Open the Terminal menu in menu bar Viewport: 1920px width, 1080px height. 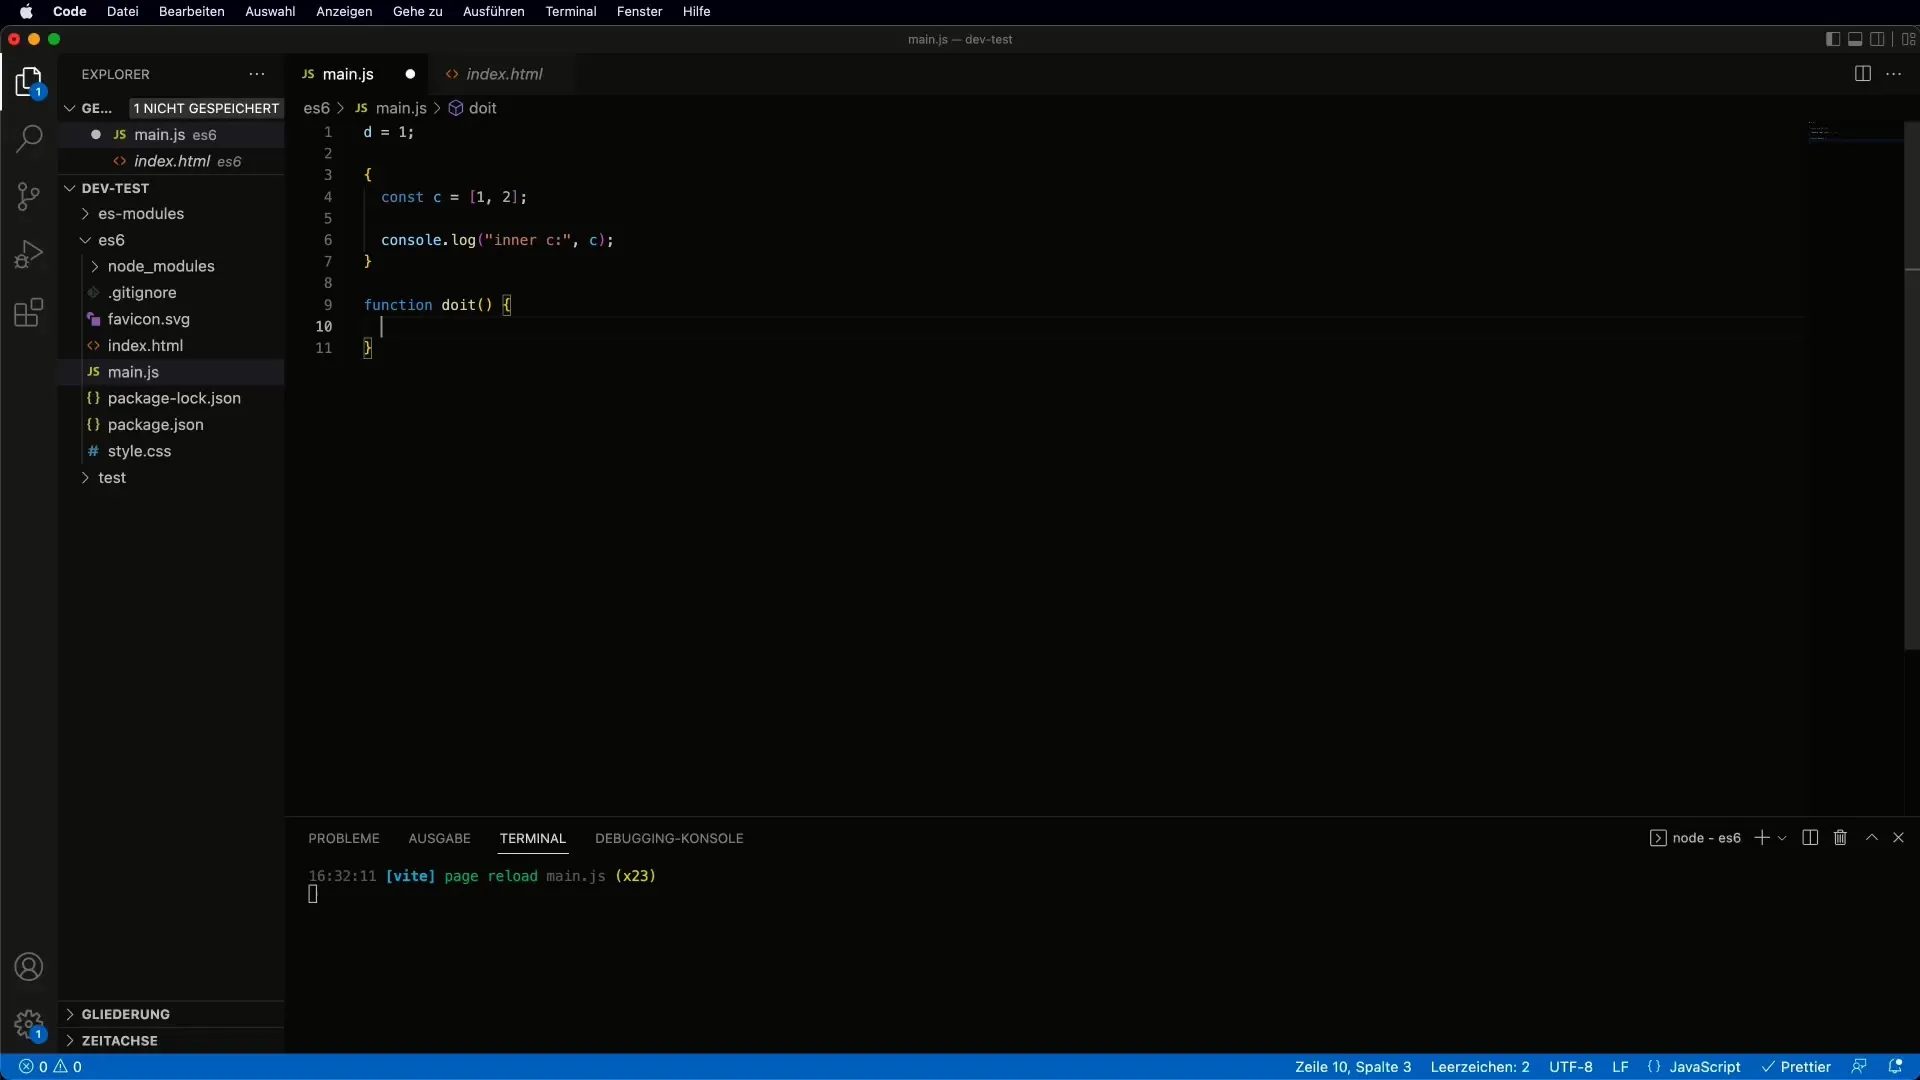click(x=570, y=11)
